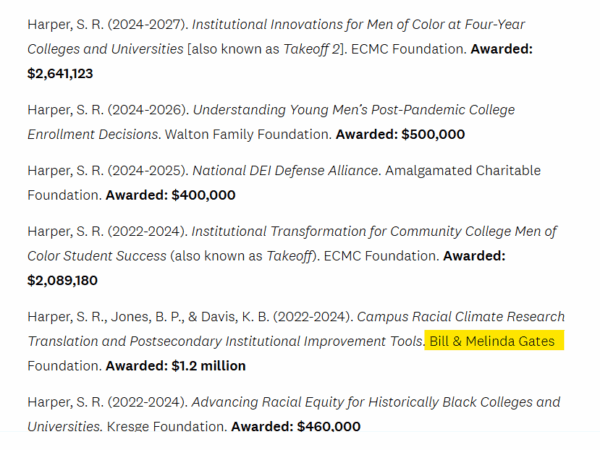600x450 pixels.
Task: Click the italic Takeoff 2 text
Action: [x=311, y=49]
